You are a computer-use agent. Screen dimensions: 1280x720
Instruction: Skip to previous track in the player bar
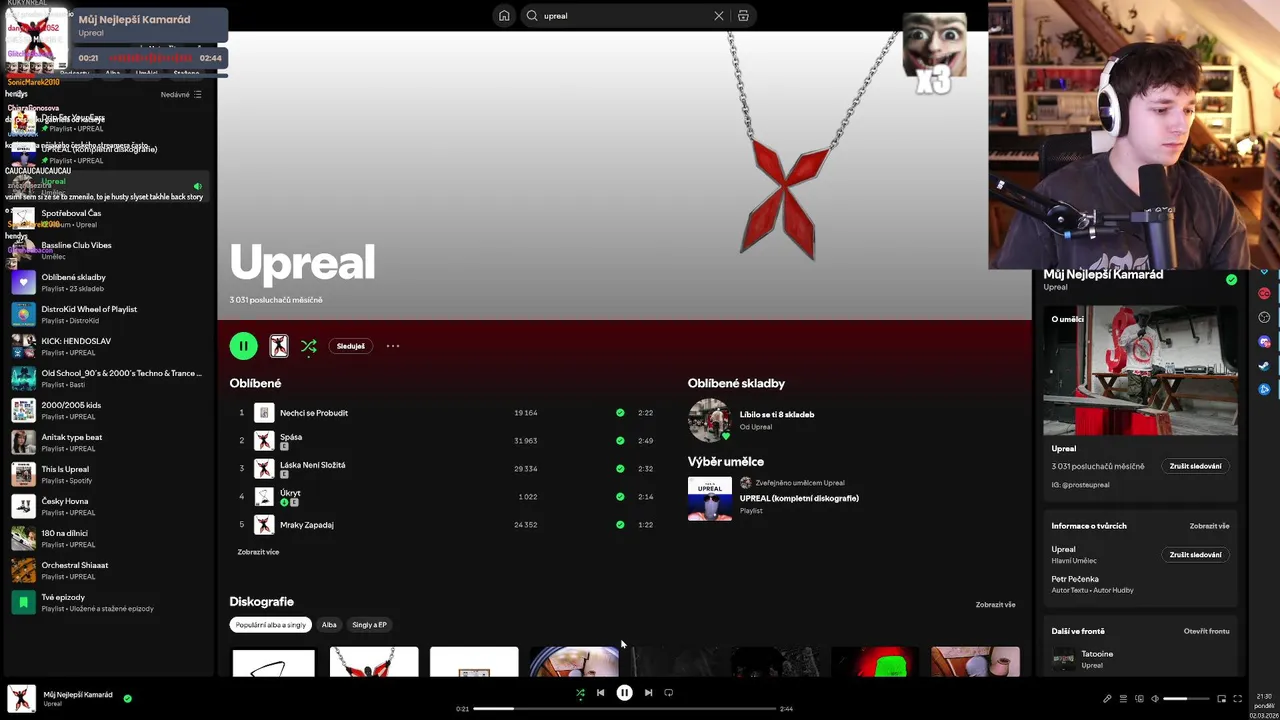pos(600,692)
